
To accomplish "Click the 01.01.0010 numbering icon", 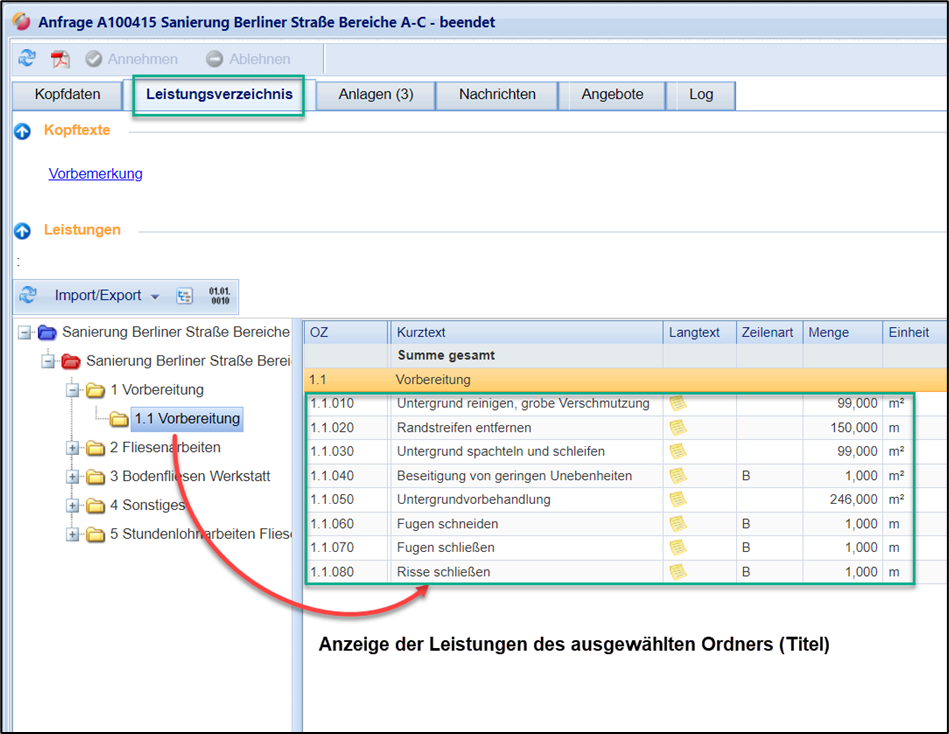I will (219, 295).
